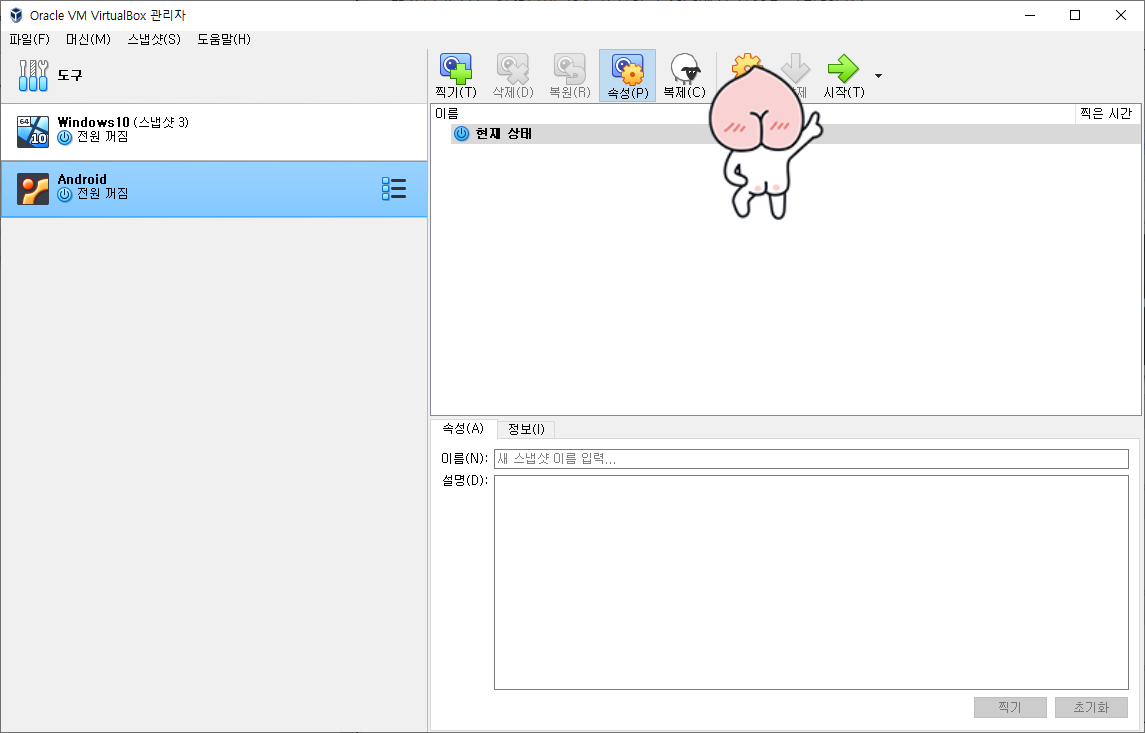Click the Restore snapshot (복원) toolbar icon
This screenshot has width=1145, height=733.
pos(570,69)
